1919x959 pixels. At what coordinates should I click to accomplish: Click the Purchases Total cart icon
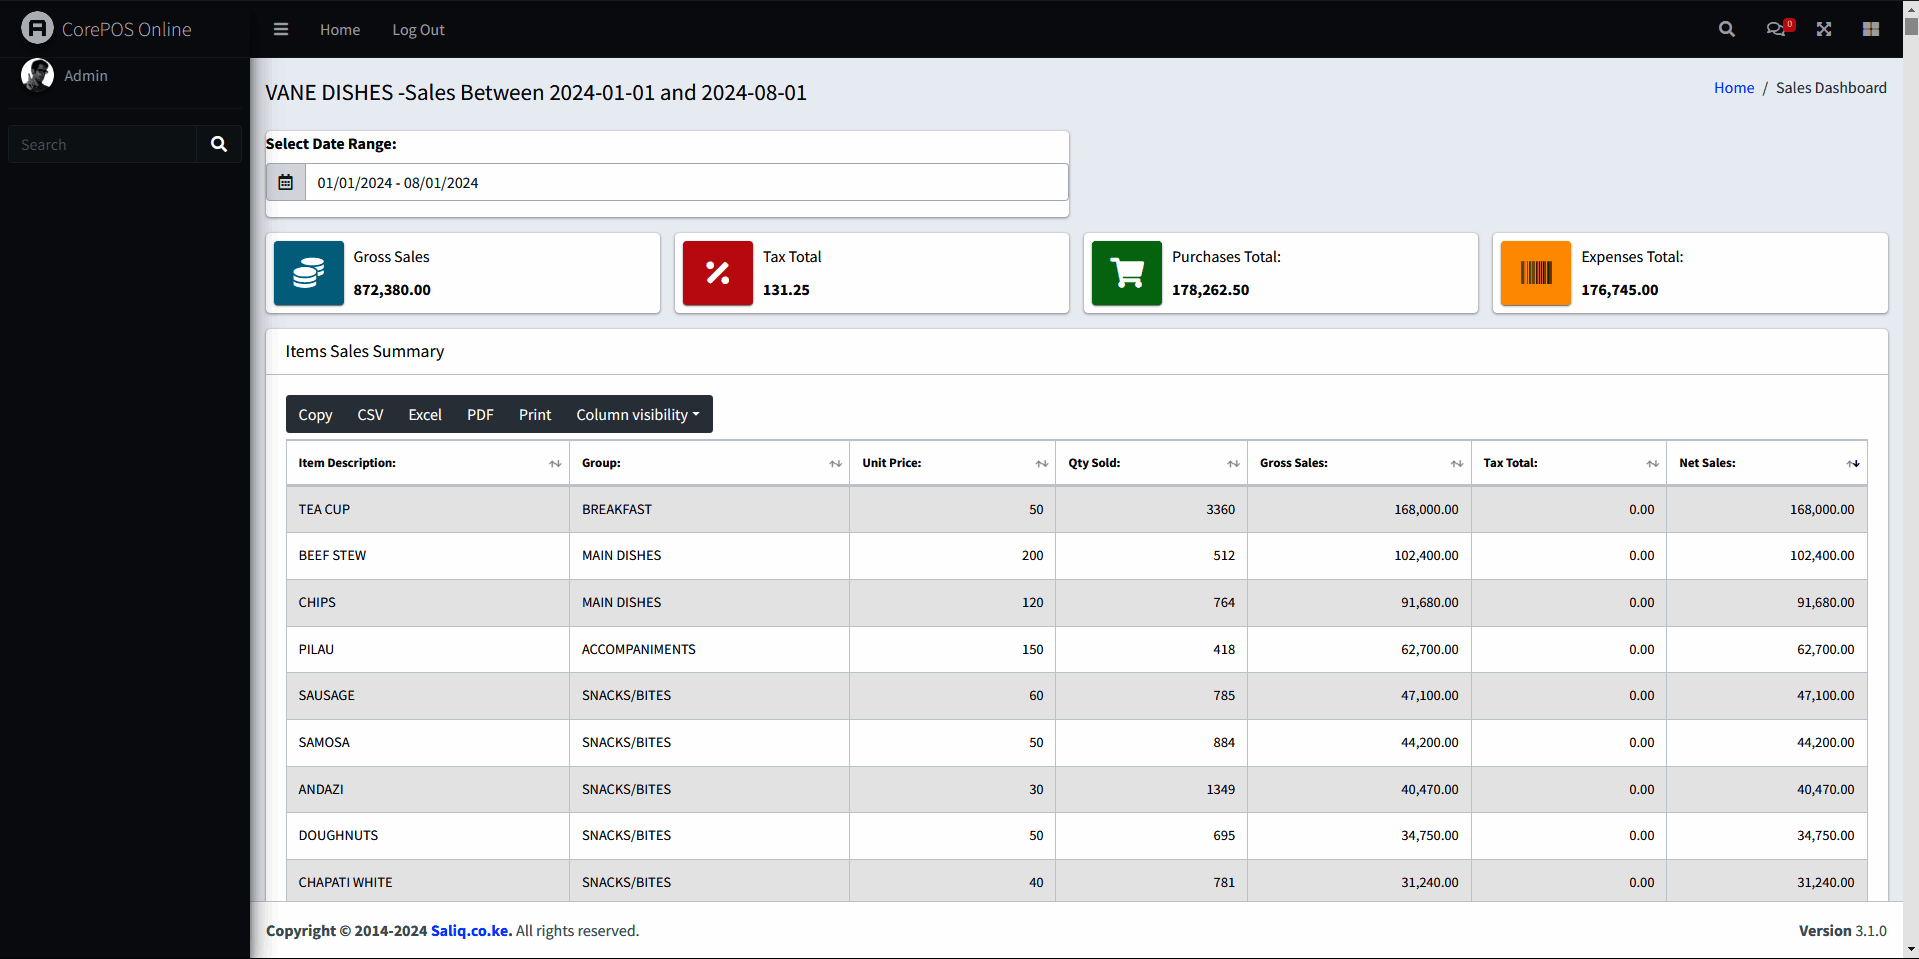1127,273
